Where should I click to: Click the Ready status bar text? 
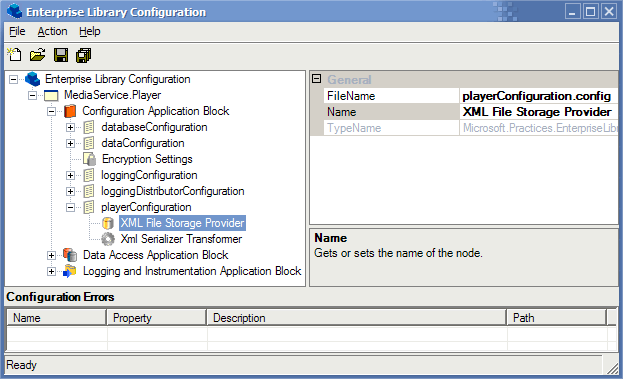(21, 365)
